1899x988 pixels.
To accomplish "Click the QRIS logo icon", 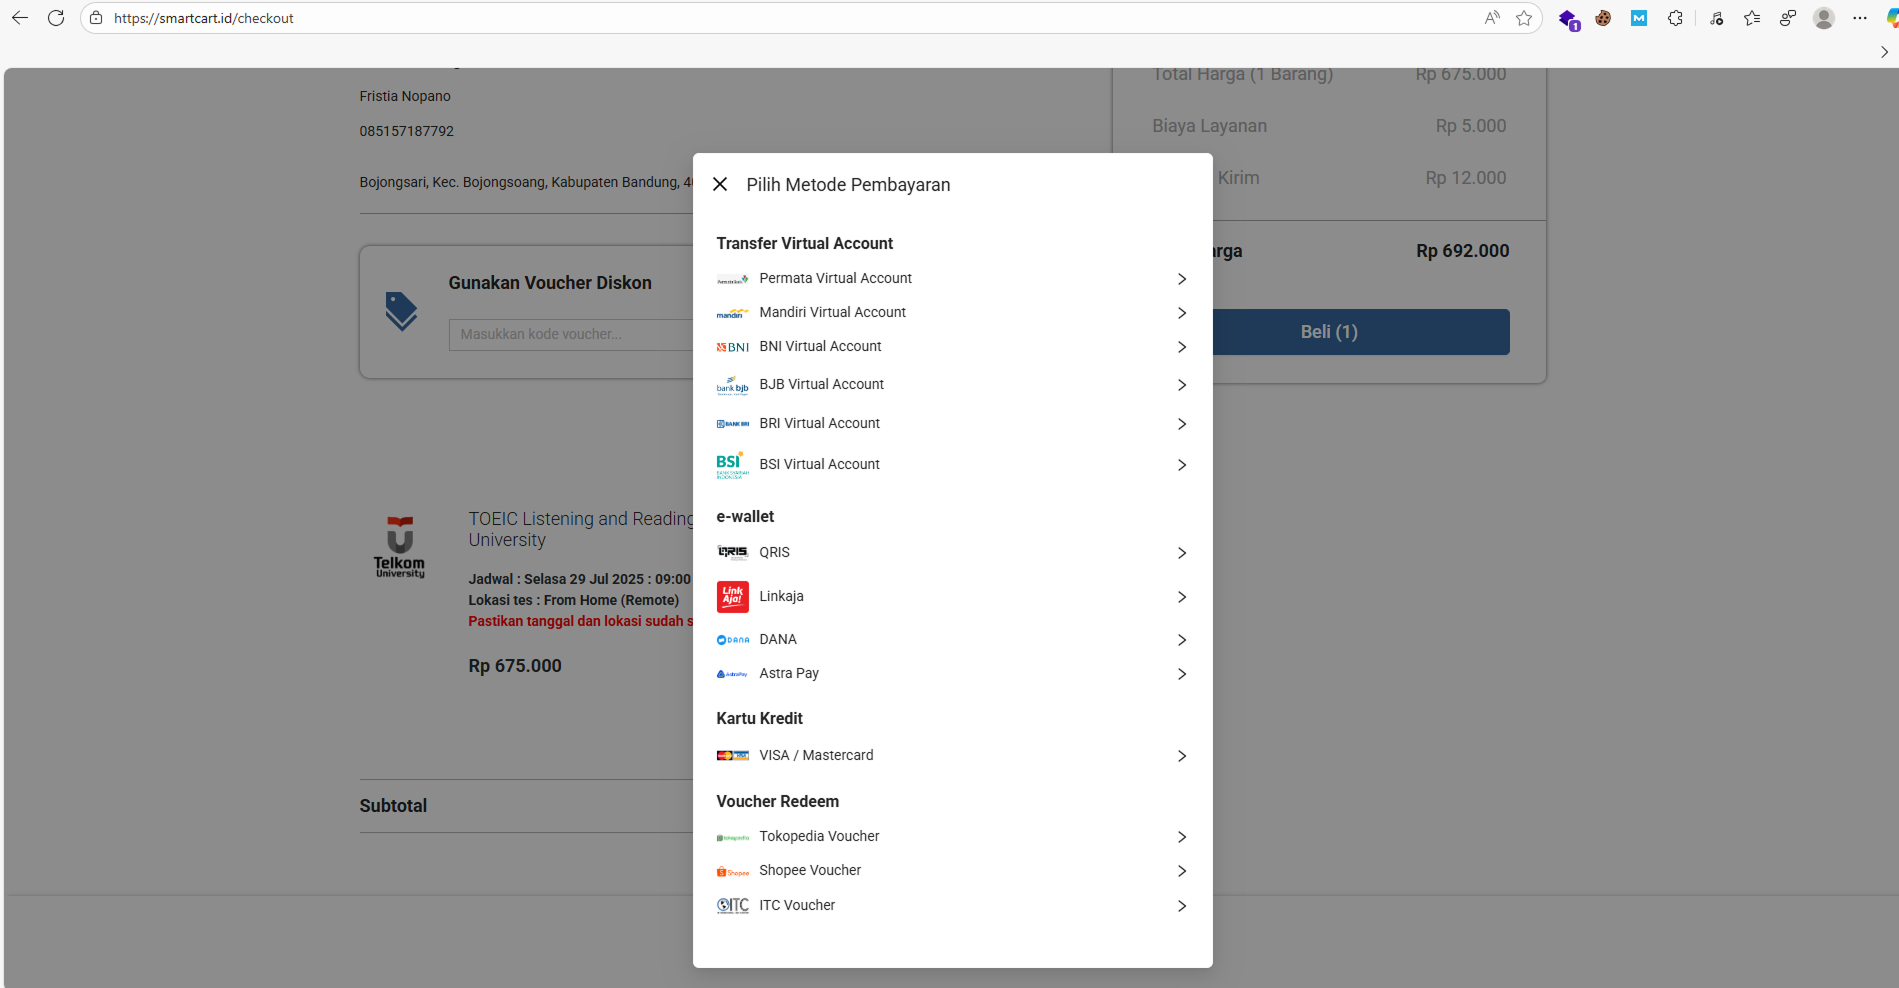I will (x=732, y=553).
